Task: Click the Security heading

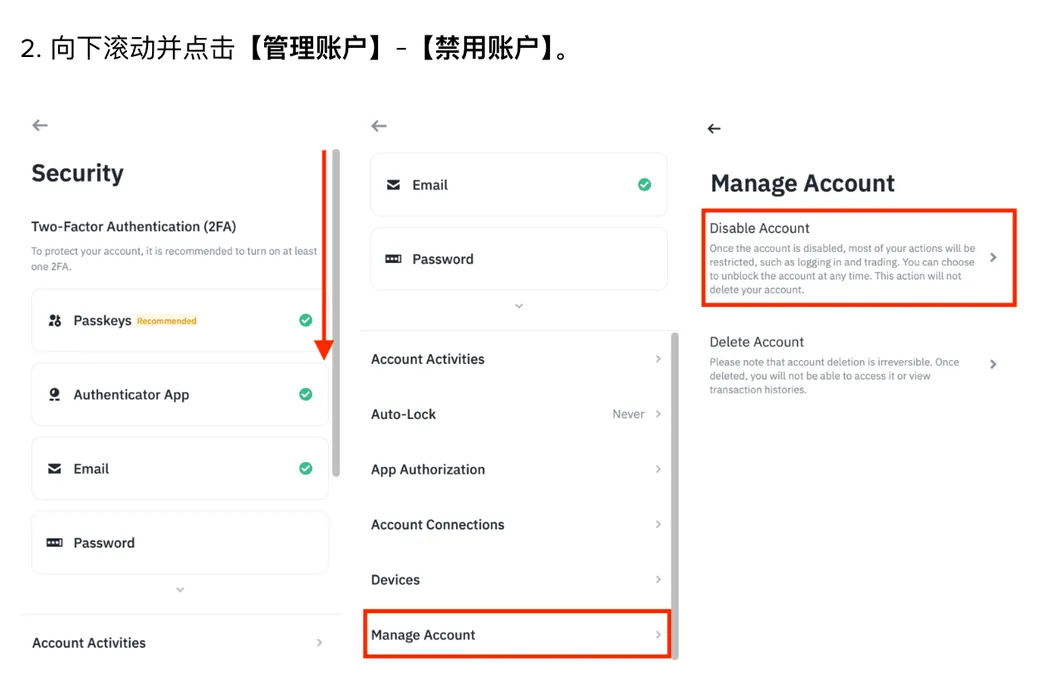Action: click(78, 173)
